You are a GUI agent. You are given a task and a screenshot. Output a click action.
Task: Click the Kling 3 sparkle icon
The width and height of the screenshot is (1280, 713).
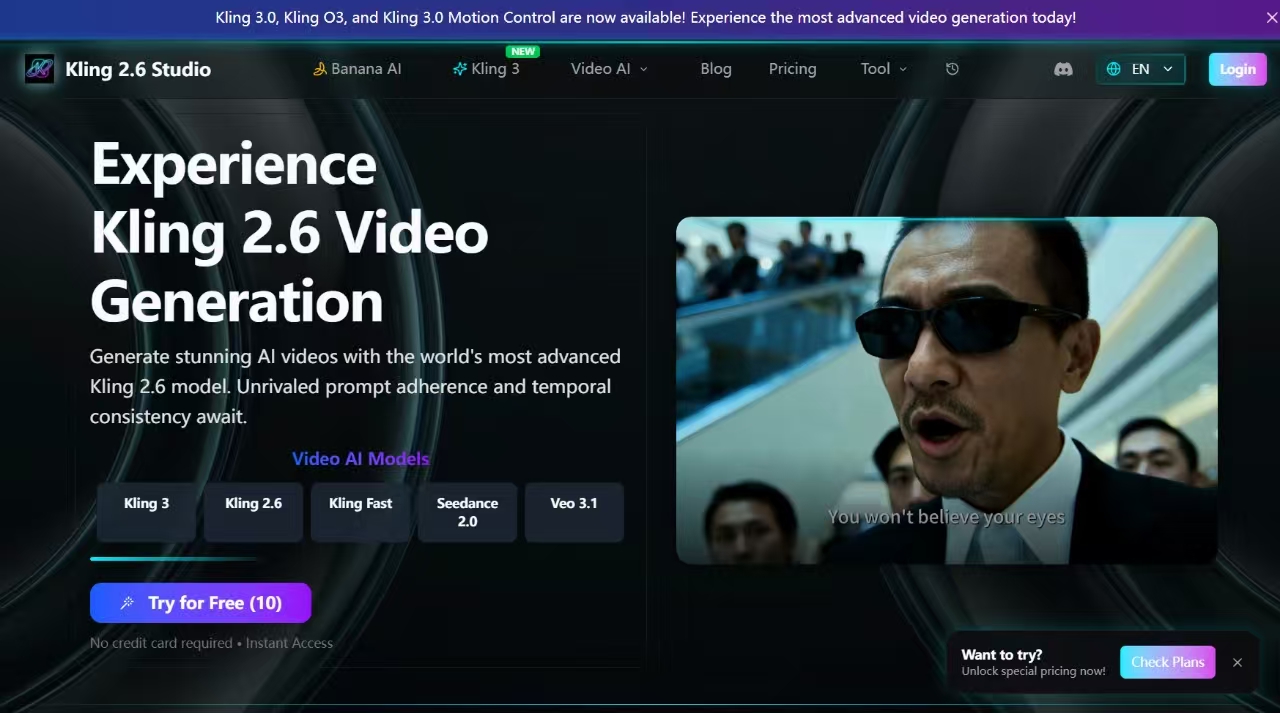point(460,69)
